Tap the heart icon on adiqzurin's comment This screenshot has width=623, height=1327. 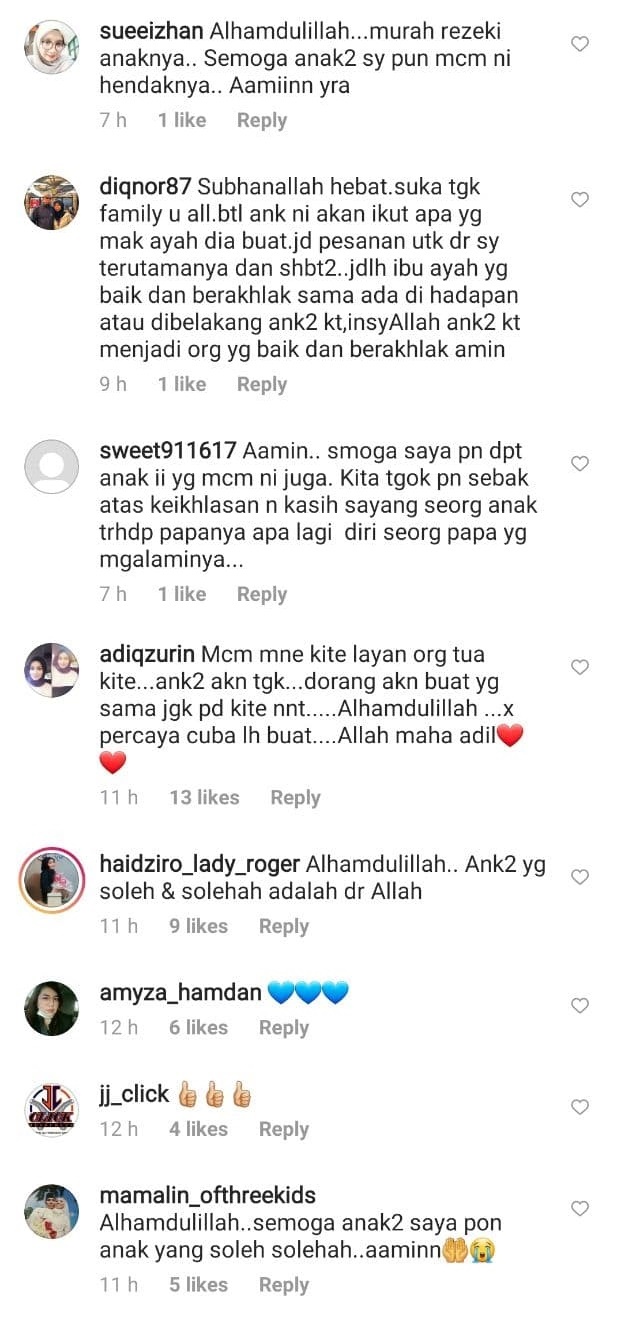click(580, 667)
